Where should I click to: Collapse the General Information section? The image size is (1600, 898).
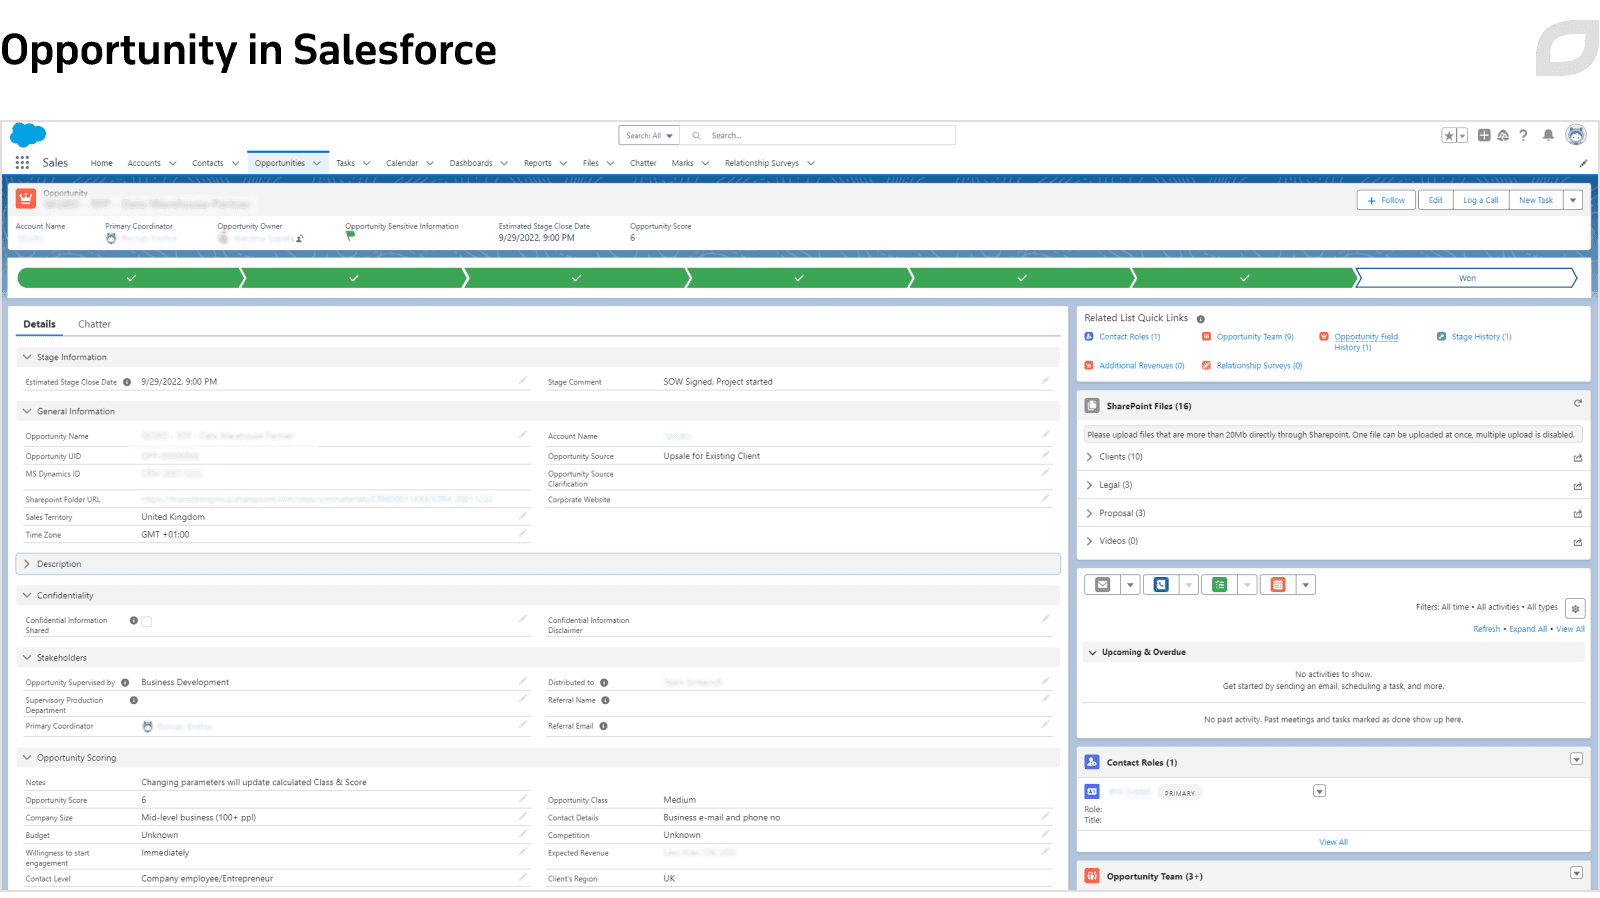tap(27, 411)
